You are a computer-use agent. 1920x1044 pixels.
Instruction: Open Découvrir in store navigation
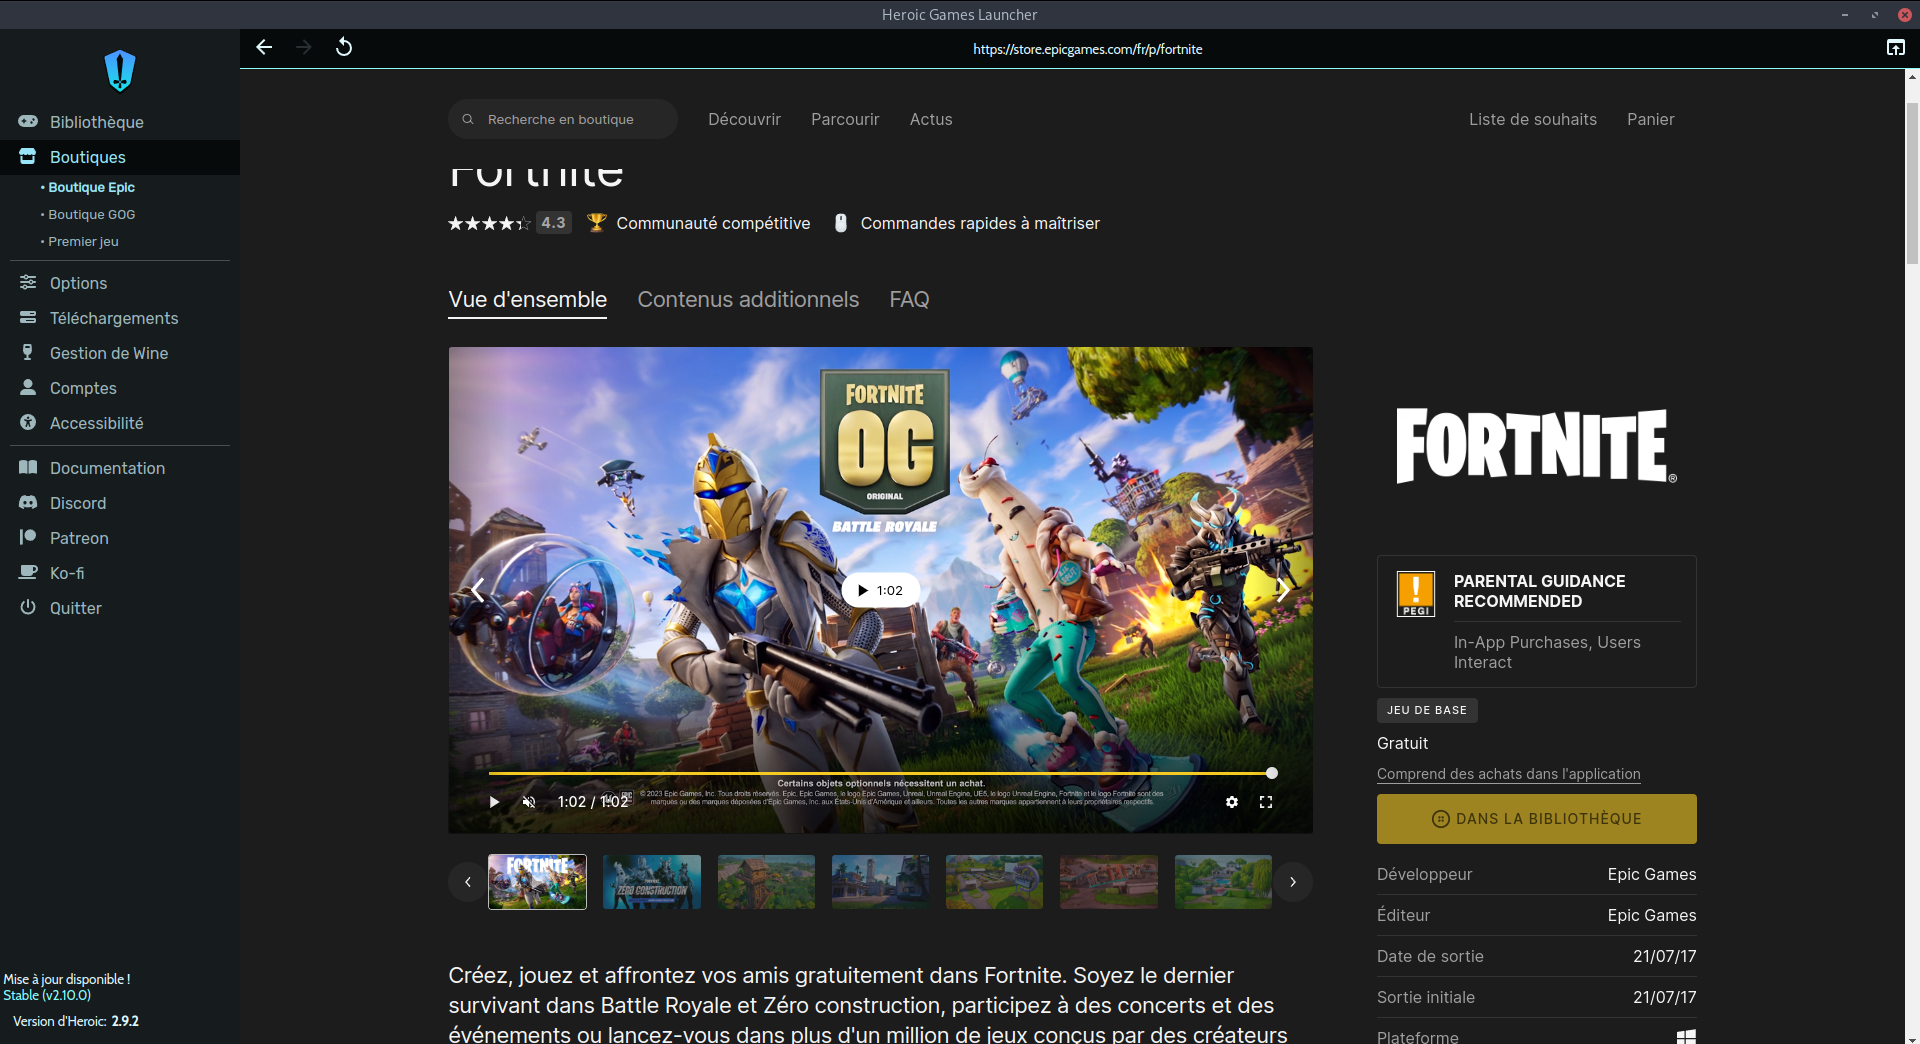coord(744,119)
